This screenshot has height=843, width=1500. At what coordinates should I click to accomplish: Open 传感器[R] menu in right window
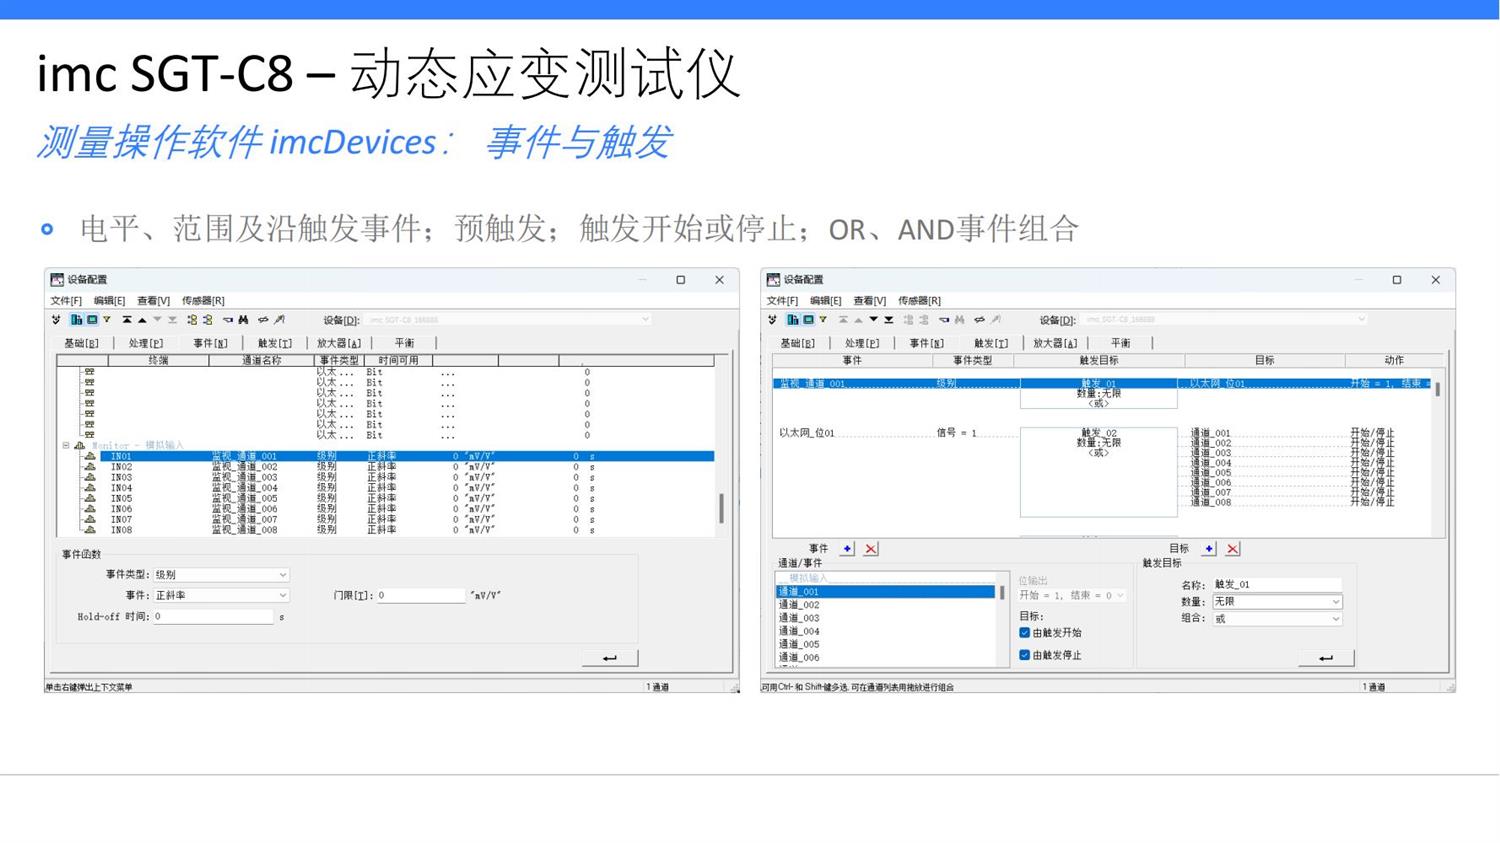919,300
